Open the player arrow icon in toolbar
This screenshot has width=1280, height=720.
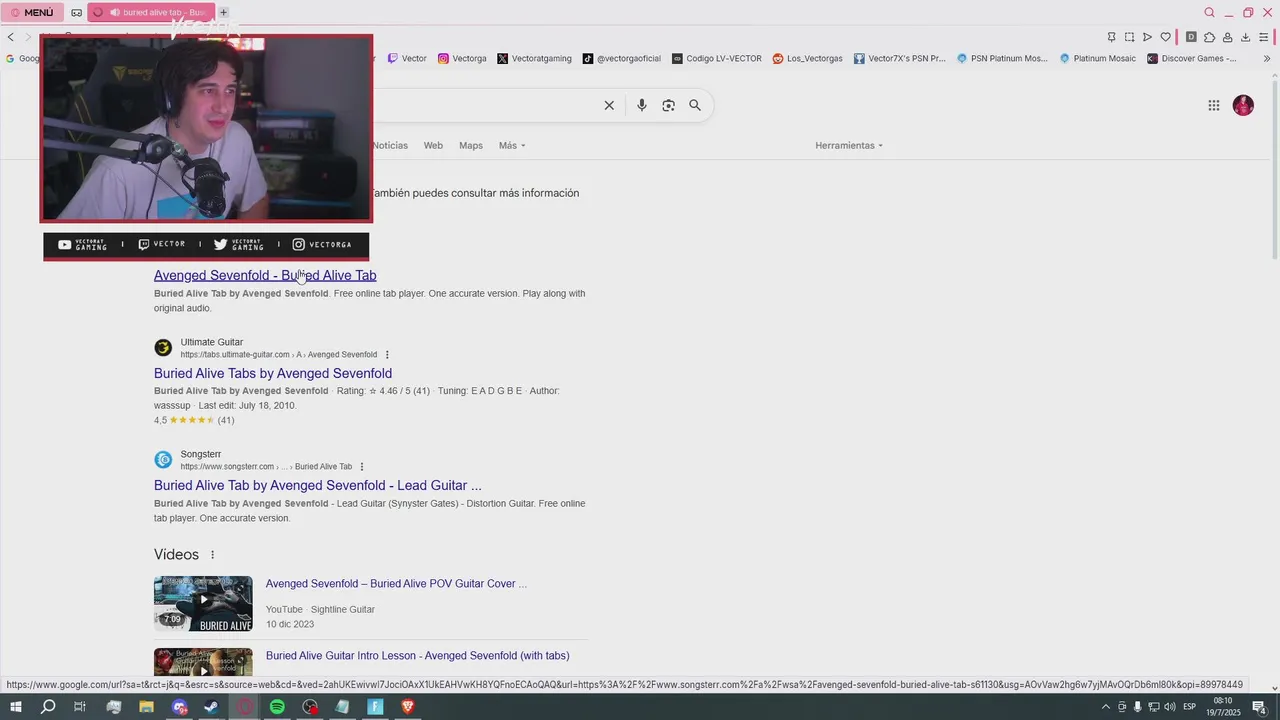[1147, 37]
